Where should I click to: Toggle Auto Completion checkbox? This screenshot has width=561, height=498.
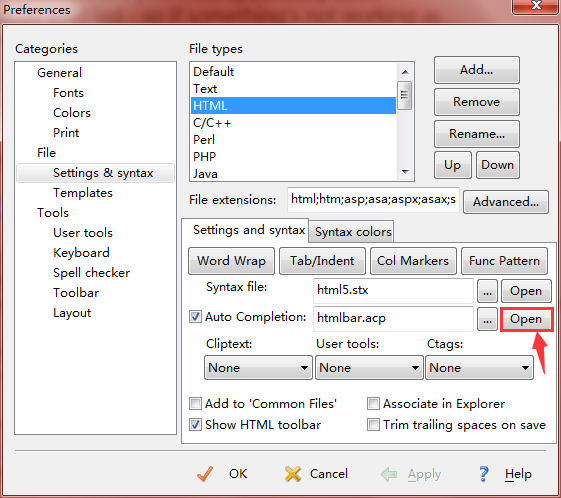(195, 317)
